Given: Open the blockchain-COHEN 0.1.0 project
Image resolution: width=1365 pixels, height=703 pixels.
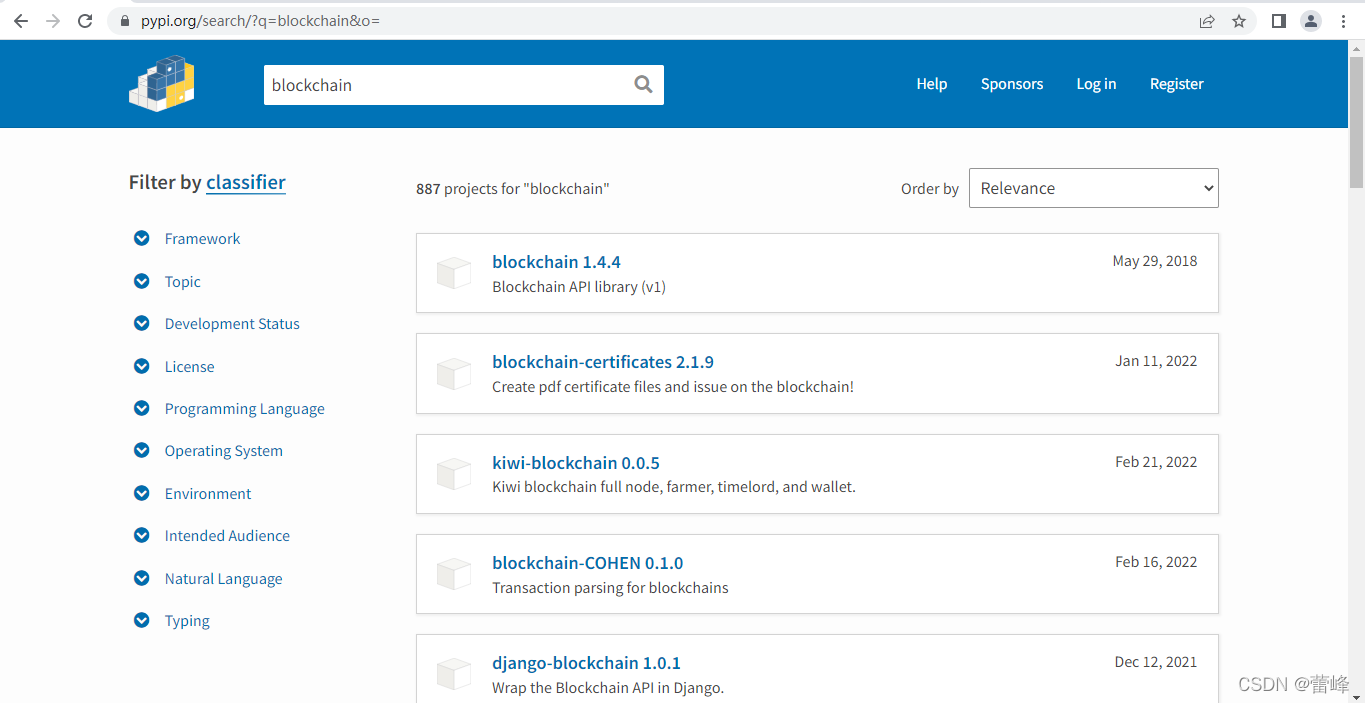Looking at the screenshot, I should (588, 563).
